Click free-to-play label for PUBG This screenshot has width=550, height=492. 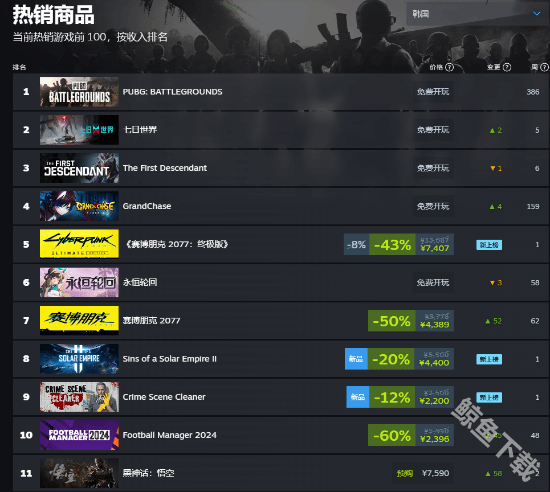[433, 92]
